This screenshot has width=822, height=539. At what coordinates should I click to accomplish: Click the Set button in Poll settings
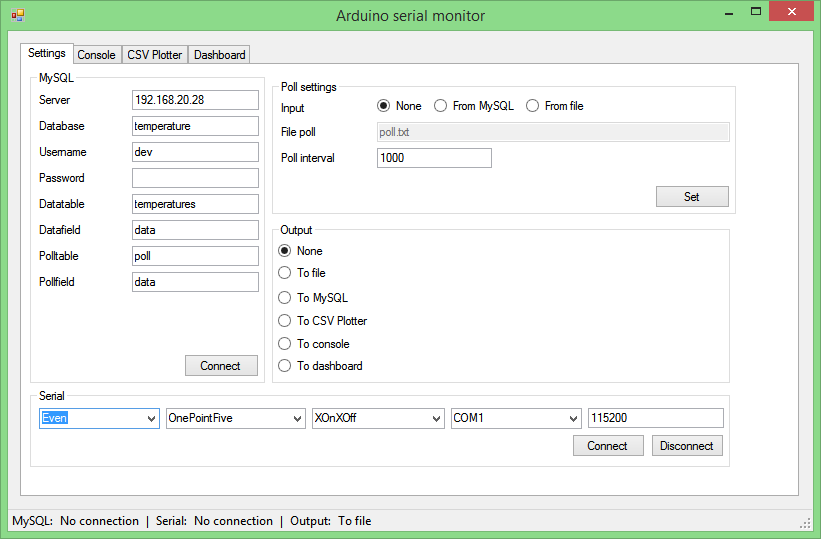pos(692,197)
